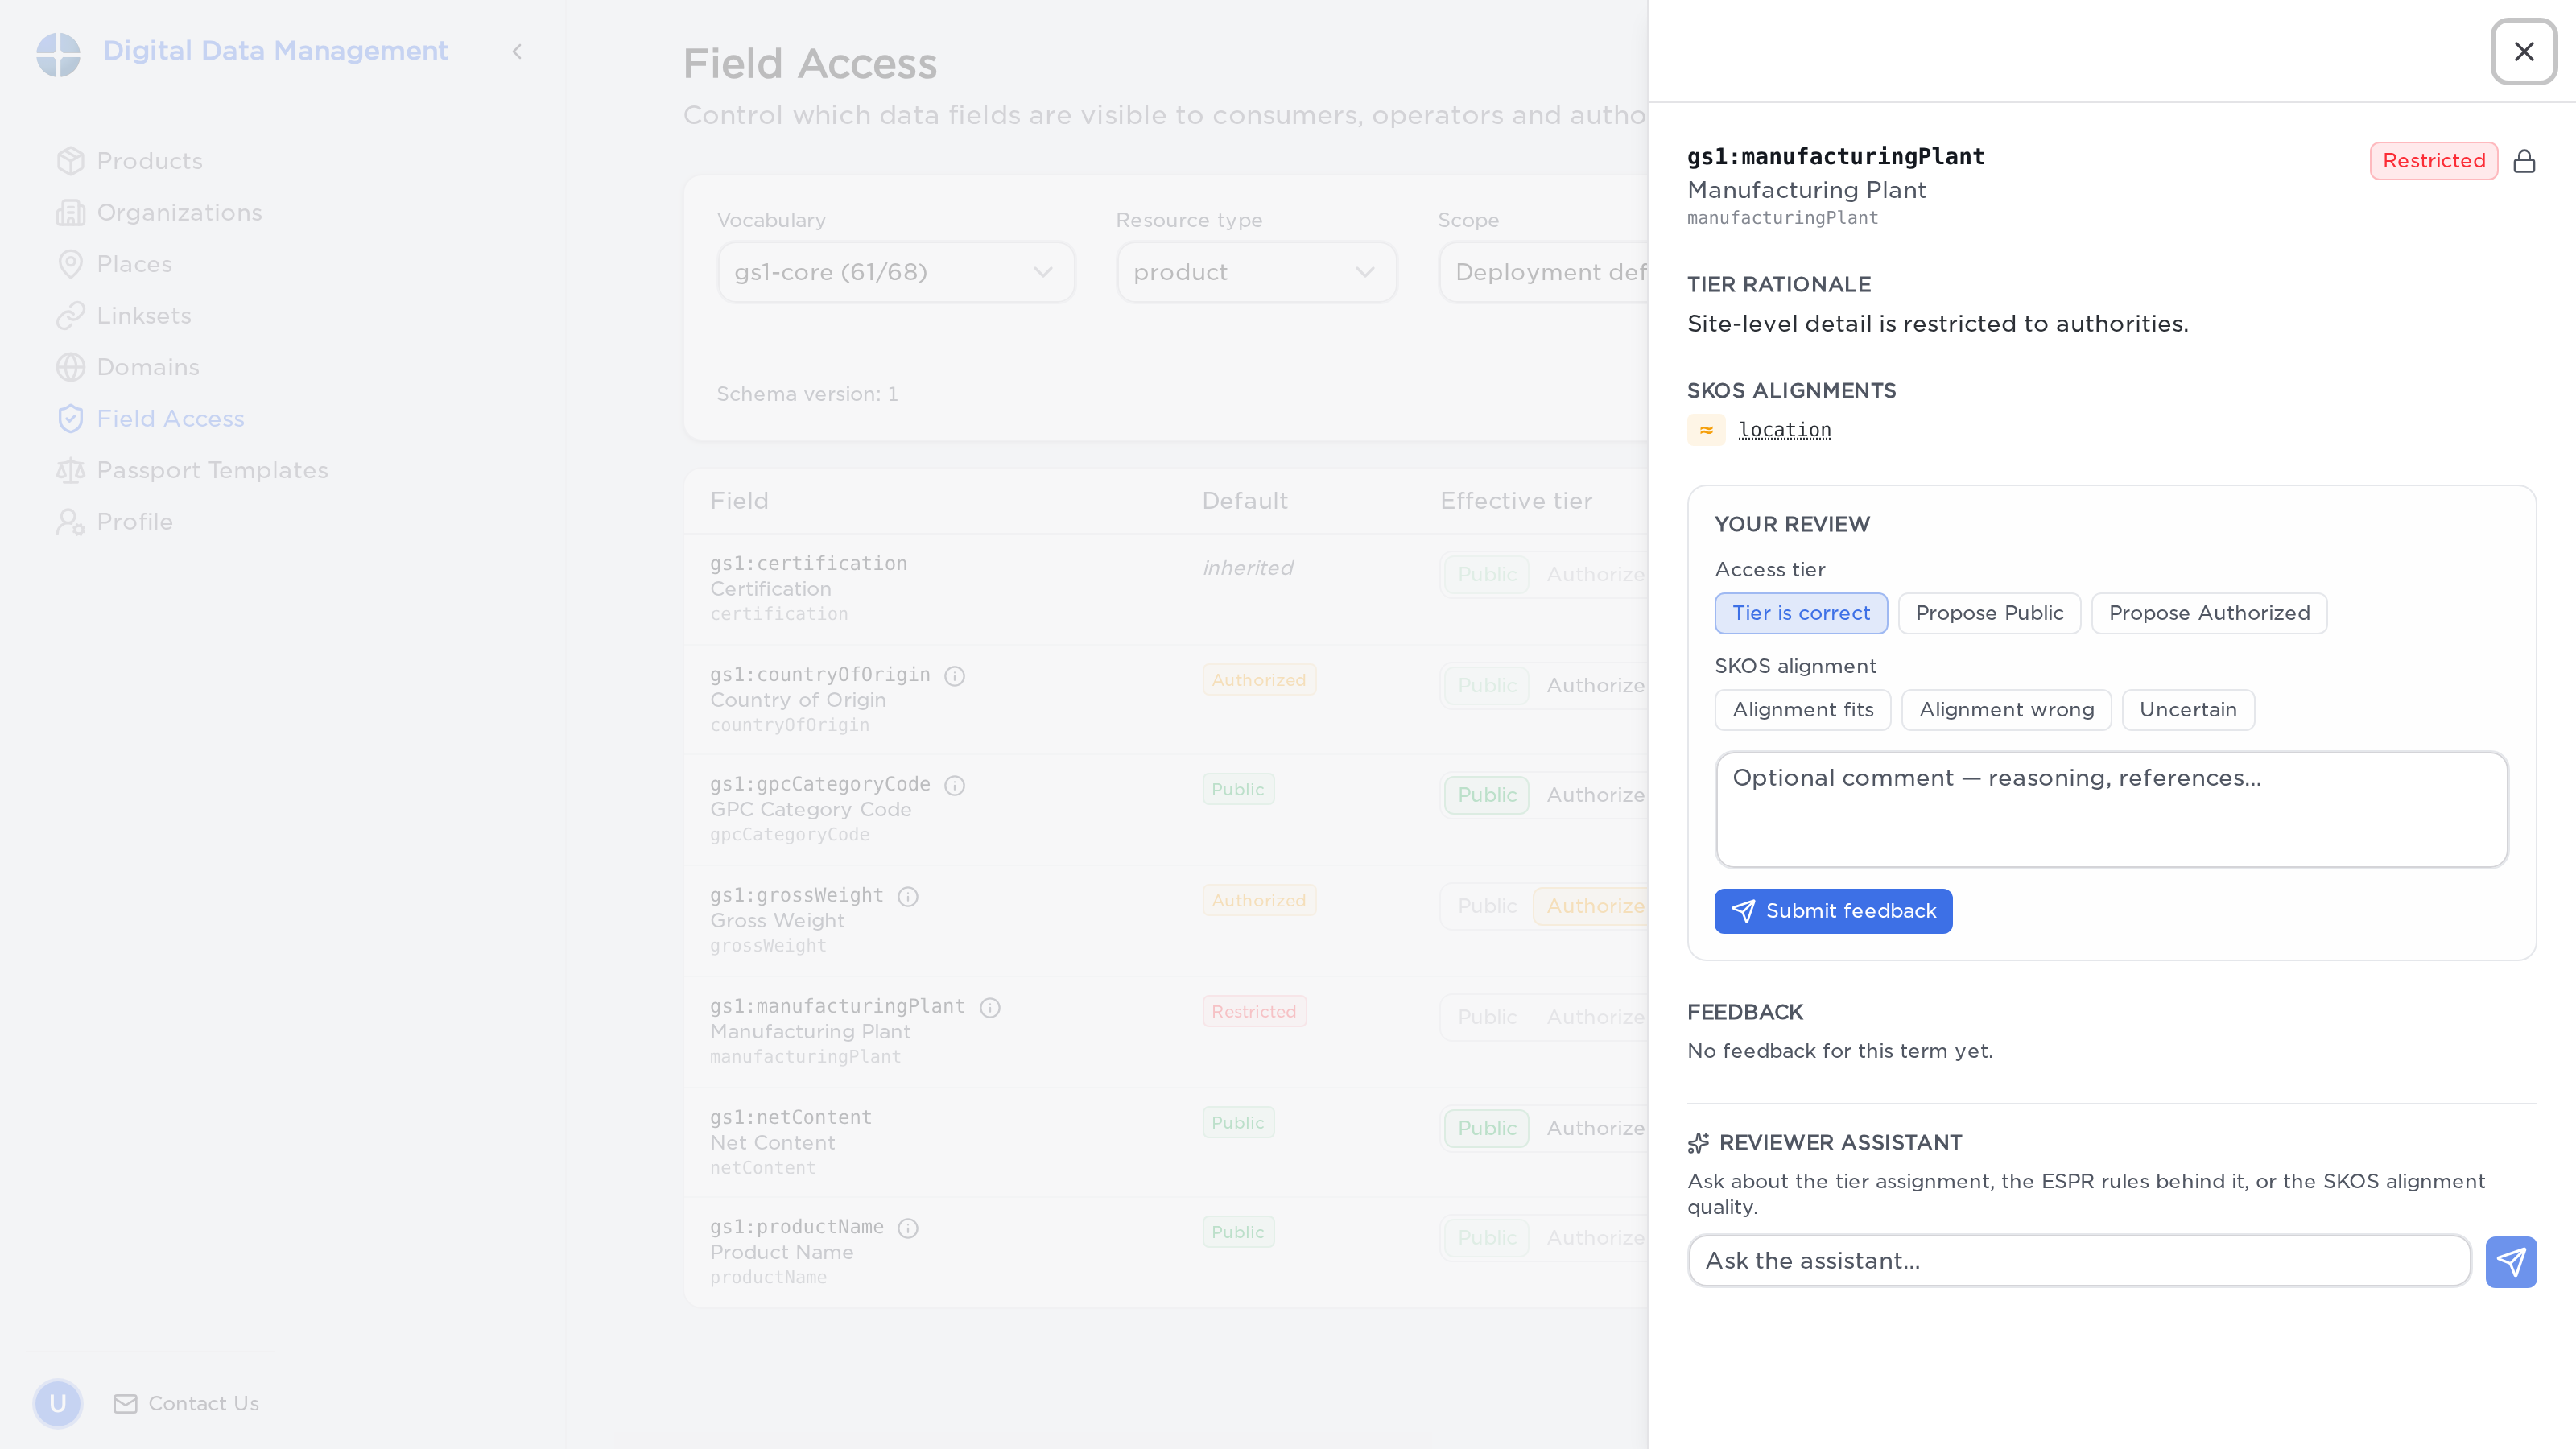Click the Public default badge for netContent
This screenshot has height=1449, width=2576.
point(1238,1123)
